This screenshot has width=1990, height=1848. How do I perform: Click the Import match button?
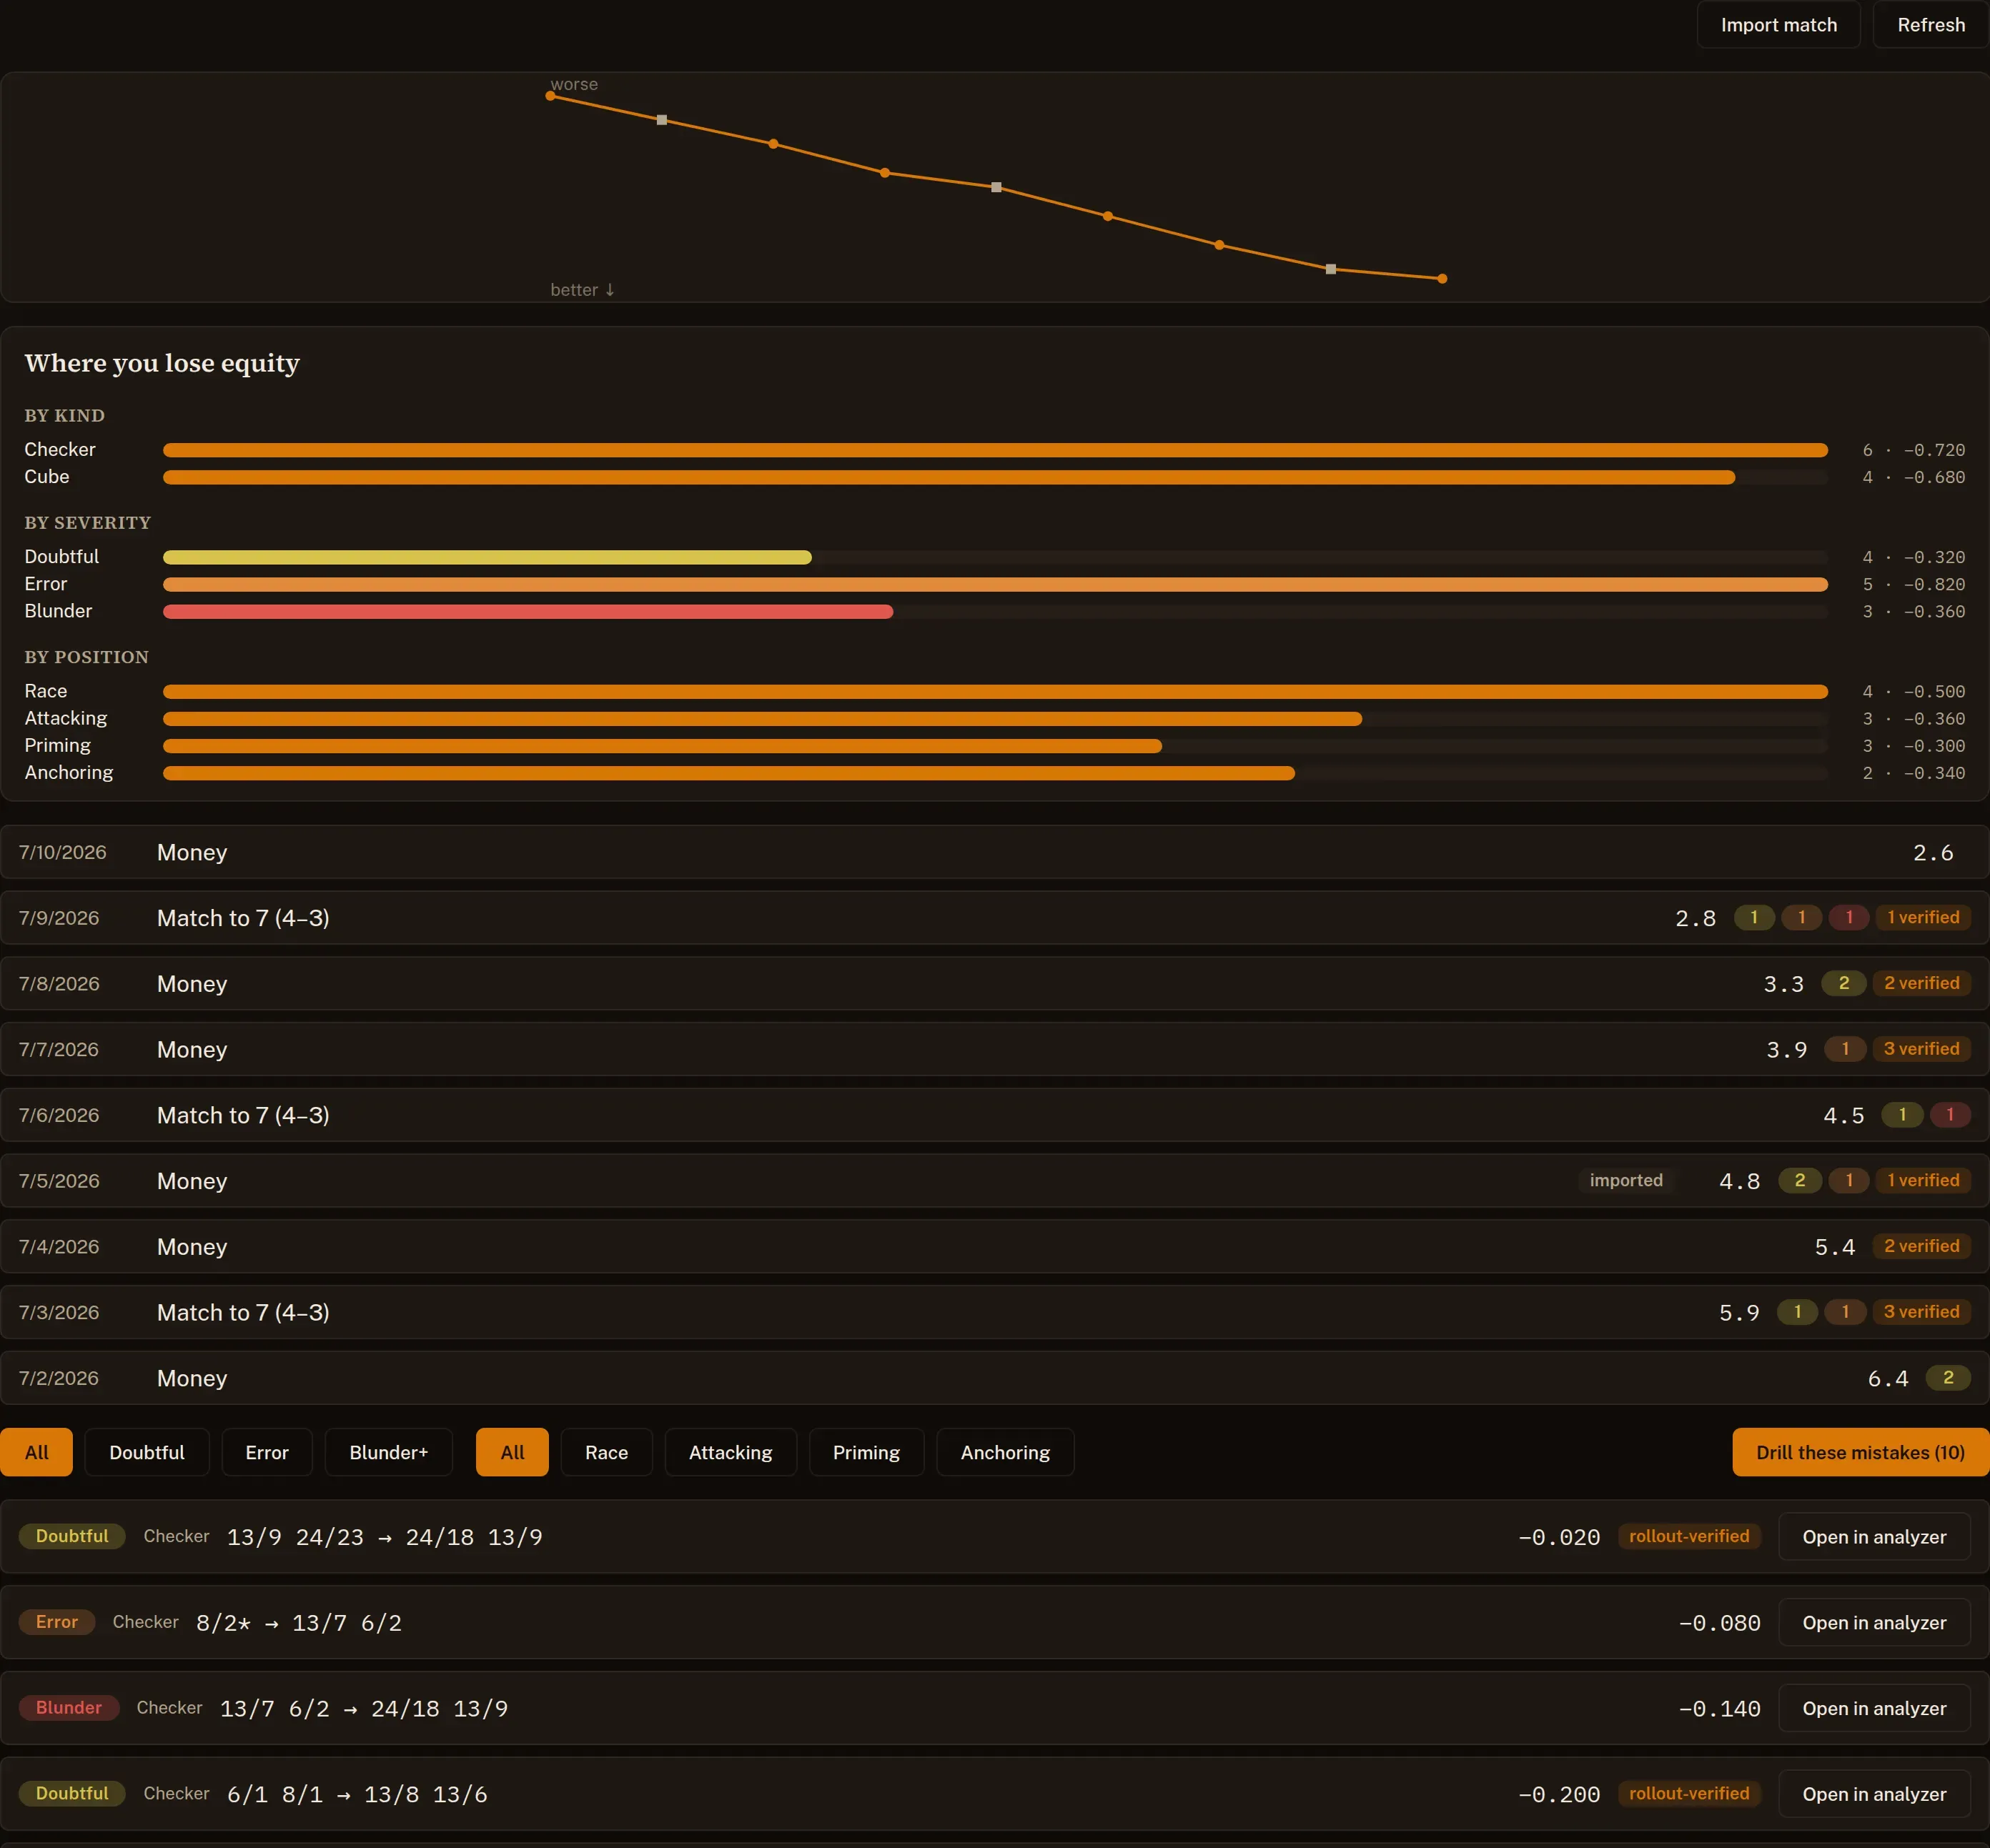tap(1778, 25)
